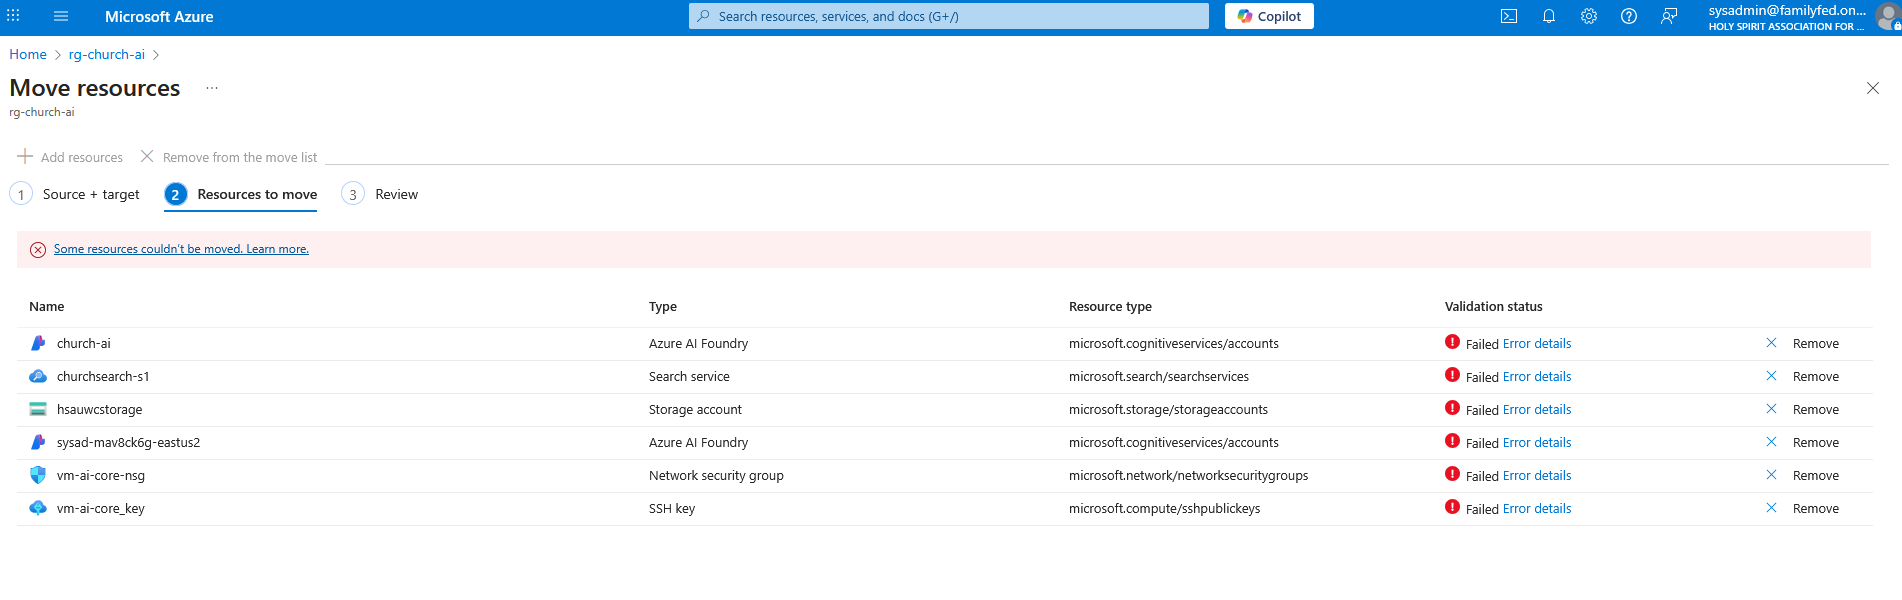Click the X icon for churchsearch-s1 row

[x=1771, y=376]
